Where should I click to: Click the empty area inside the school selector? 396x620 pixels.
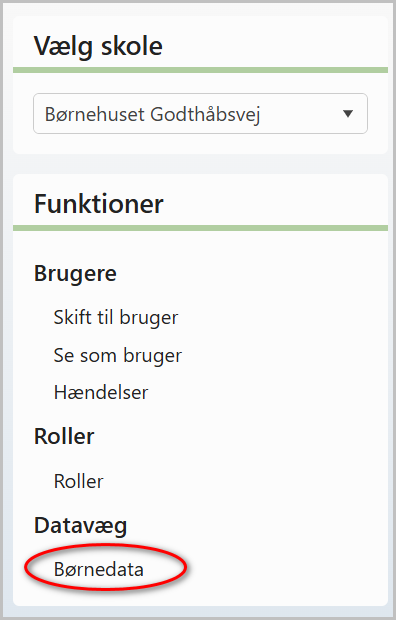[301, 114]
